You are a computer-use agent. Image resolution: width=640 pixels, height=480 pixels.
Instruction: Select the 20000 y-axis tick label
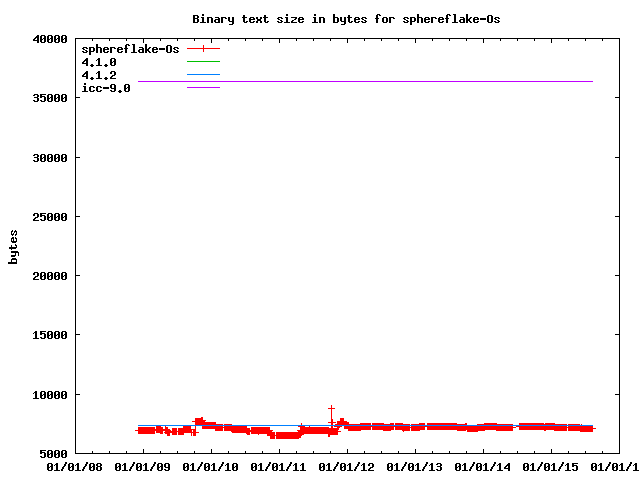(48, 276)
